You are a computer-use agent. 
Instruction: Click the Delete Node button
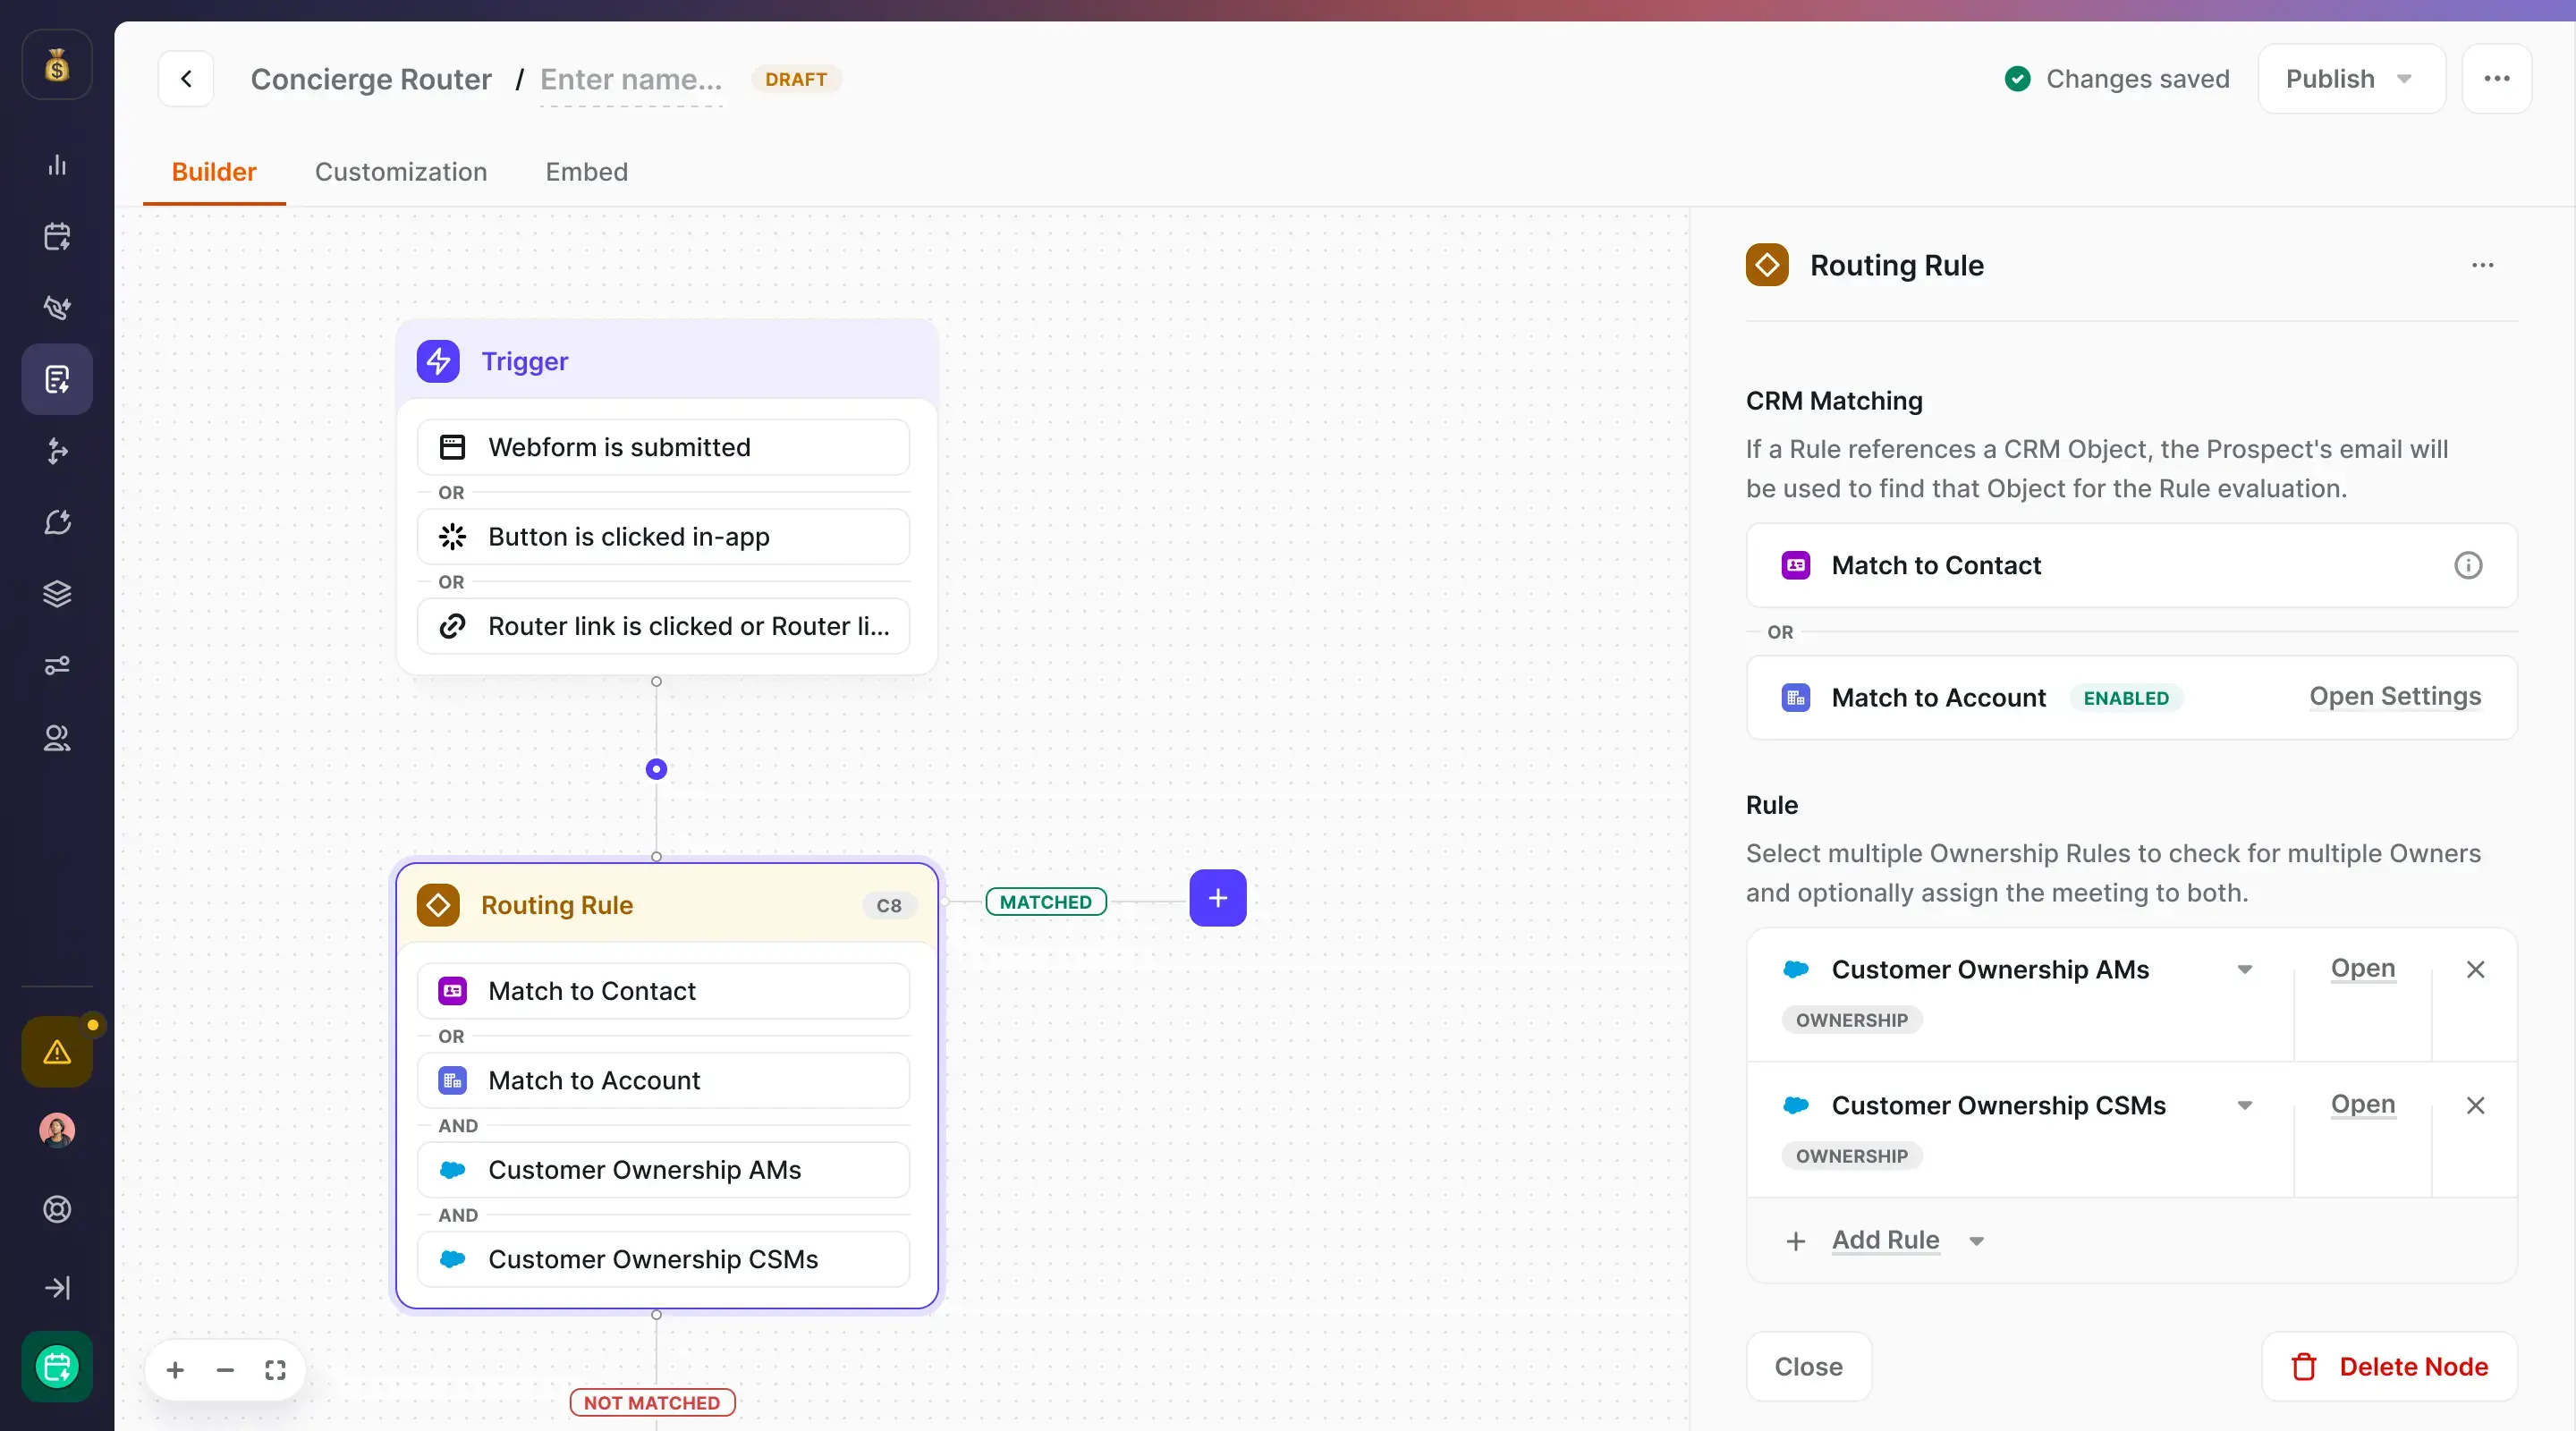pos(2388,1367)
